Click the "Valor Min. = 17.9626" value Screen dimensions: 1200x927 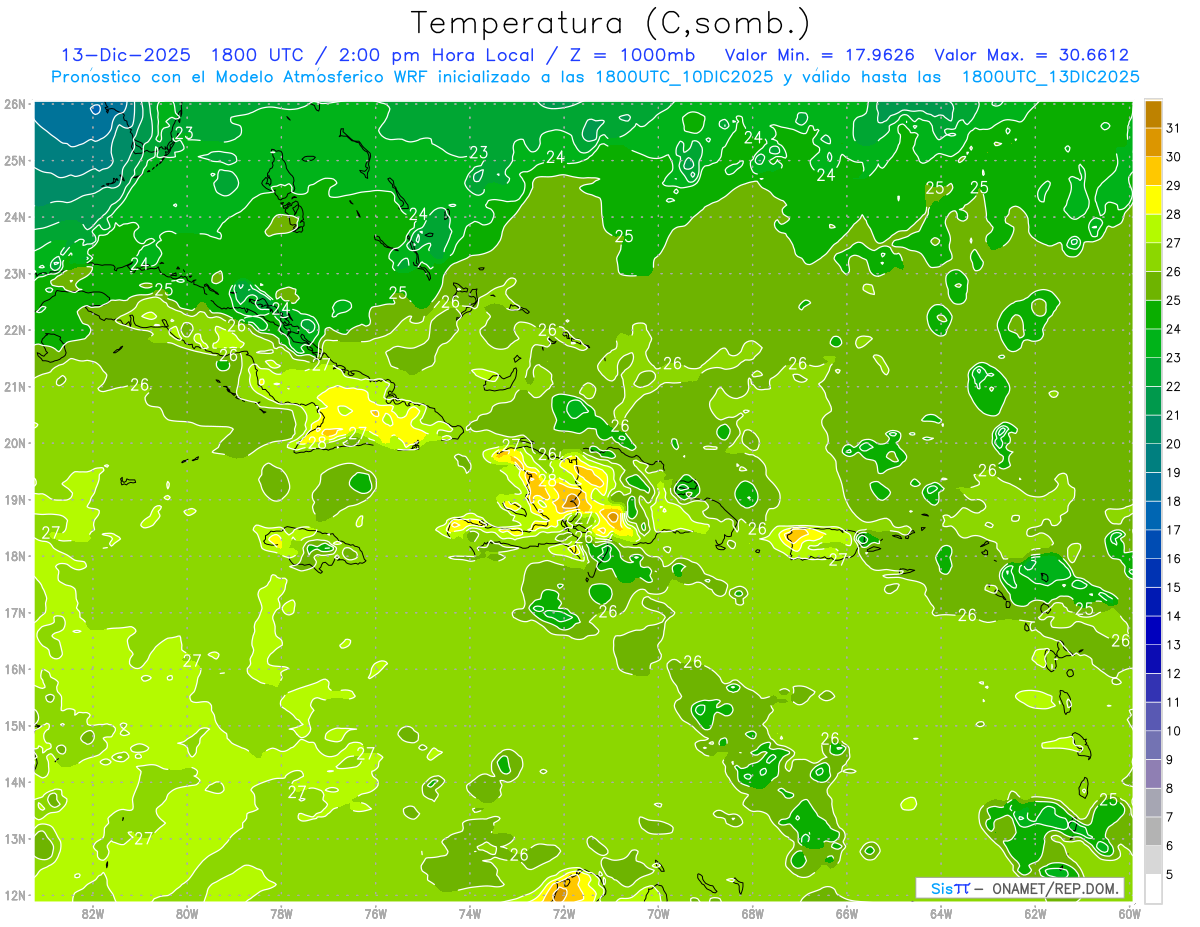(821, 55)
